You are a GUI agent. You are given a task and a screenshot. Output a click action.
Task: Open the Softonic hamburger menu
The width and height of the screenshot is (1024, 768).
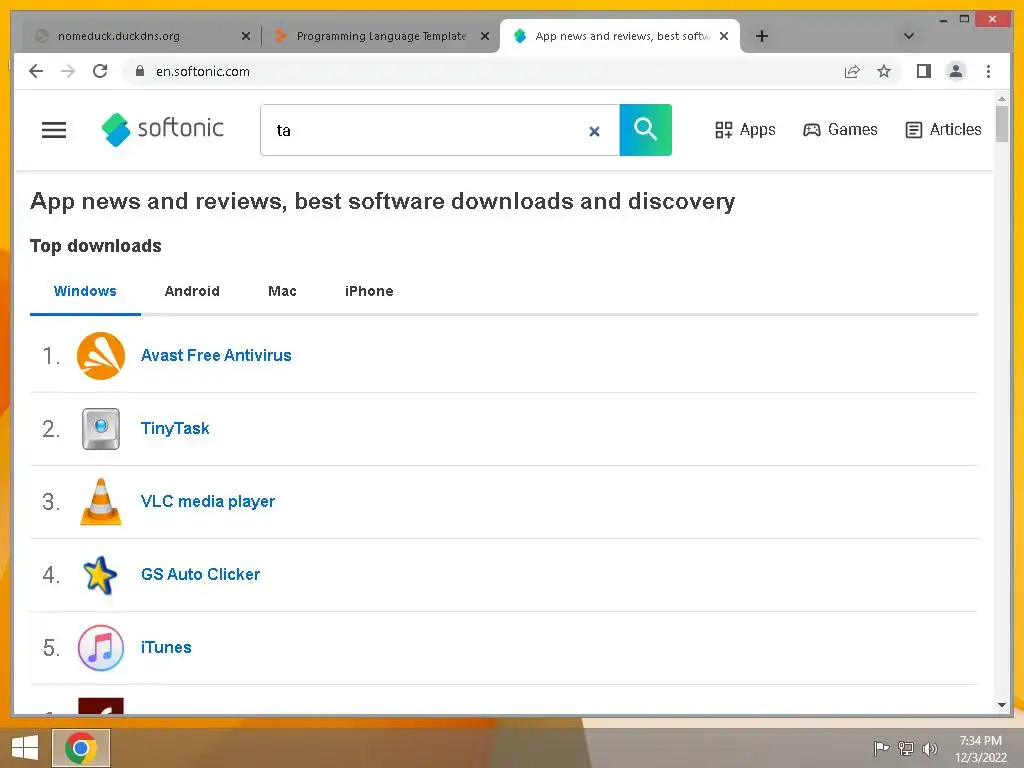[x=54, y=130]
